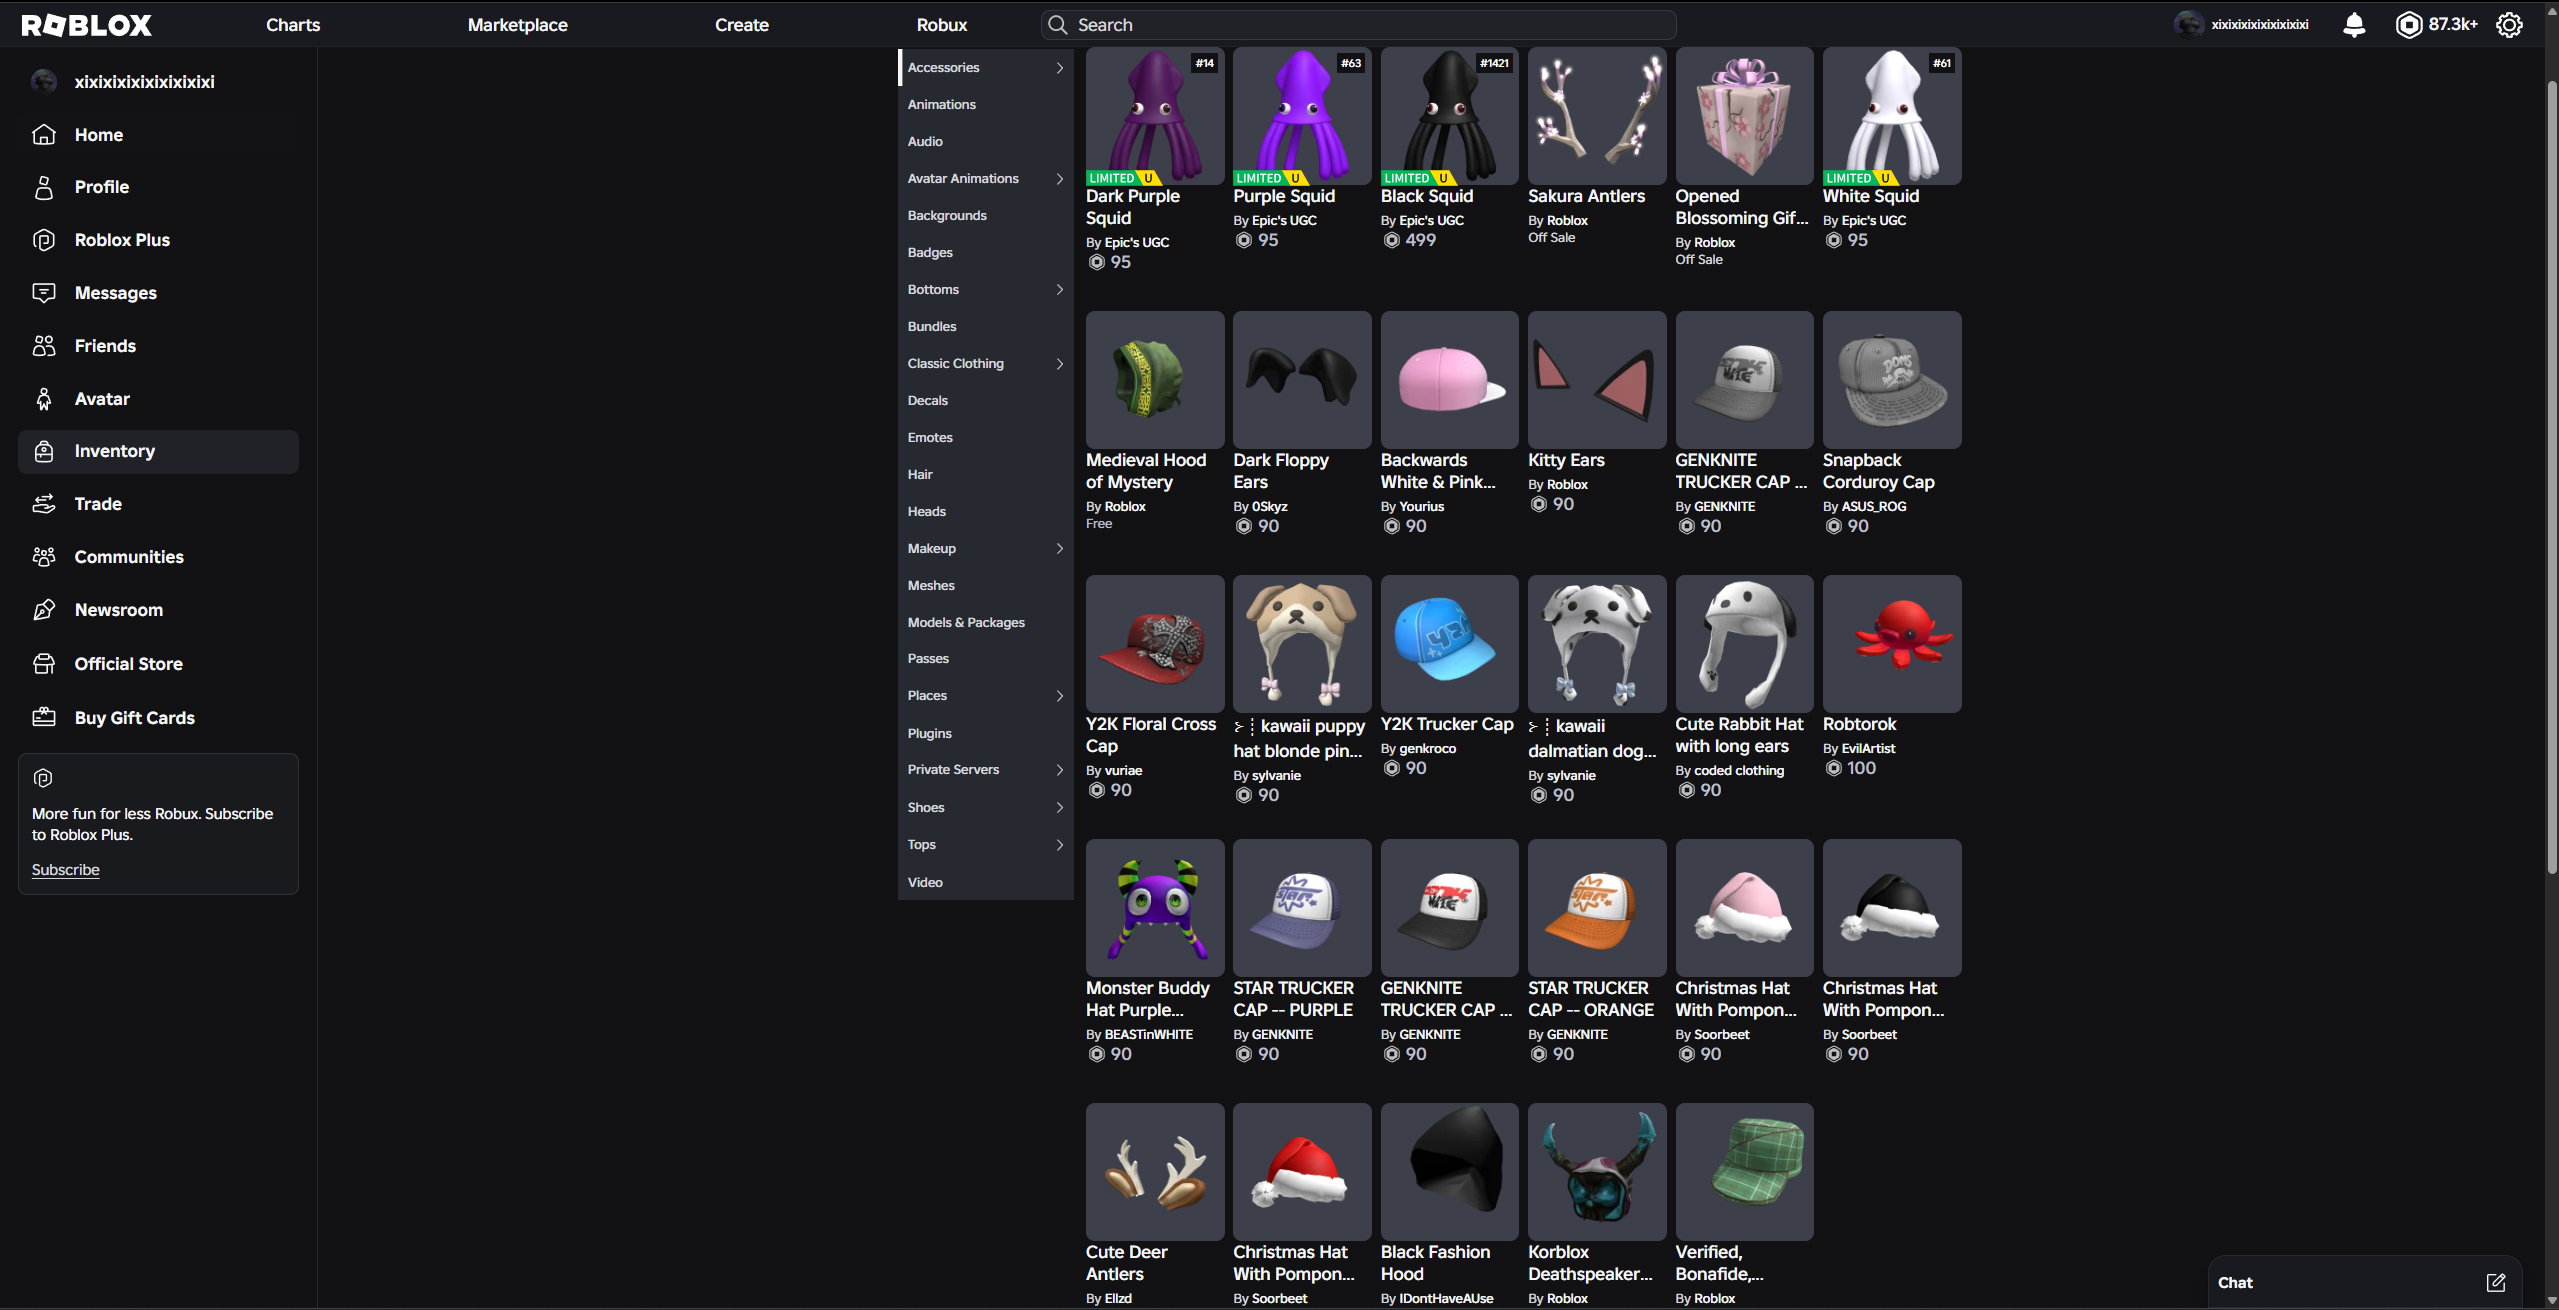Open the notifications bell icon
This screenshot has height=1310, width=2559.
(2354, 25)
